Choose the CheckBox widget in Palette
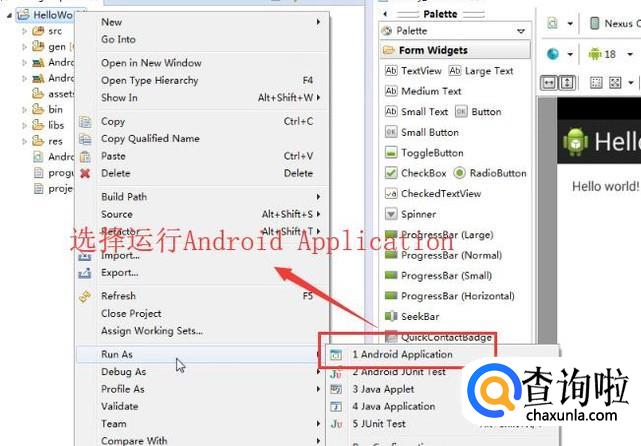The width and height of the screenshot is (641, 446). (416, 173)
